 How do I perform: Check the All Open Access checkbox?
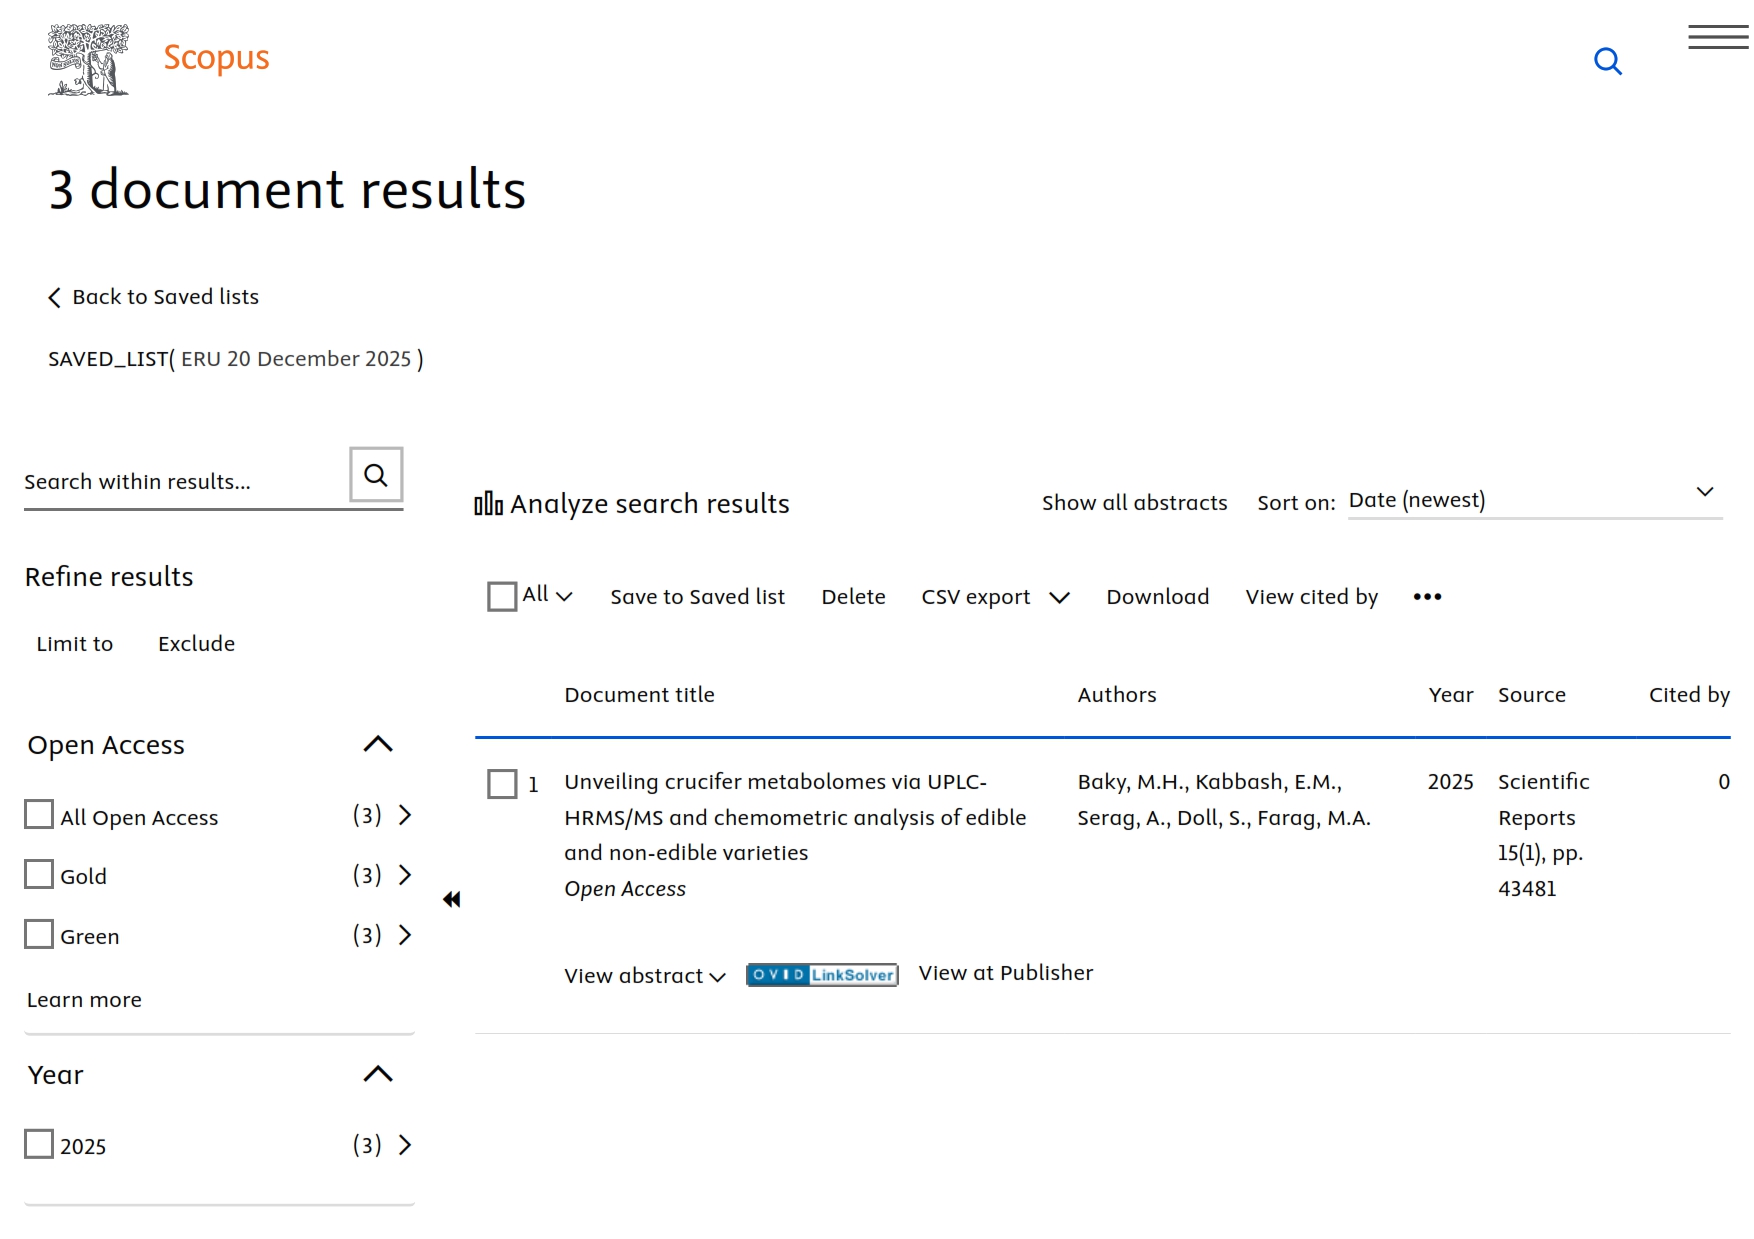click(x=39, y=815)
